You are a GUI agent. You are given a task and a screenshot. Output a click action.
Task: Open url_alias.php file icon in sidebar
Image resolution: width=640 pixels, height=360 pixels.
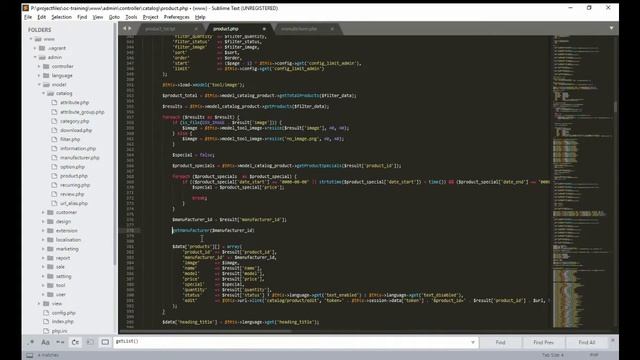coord(54,203)
